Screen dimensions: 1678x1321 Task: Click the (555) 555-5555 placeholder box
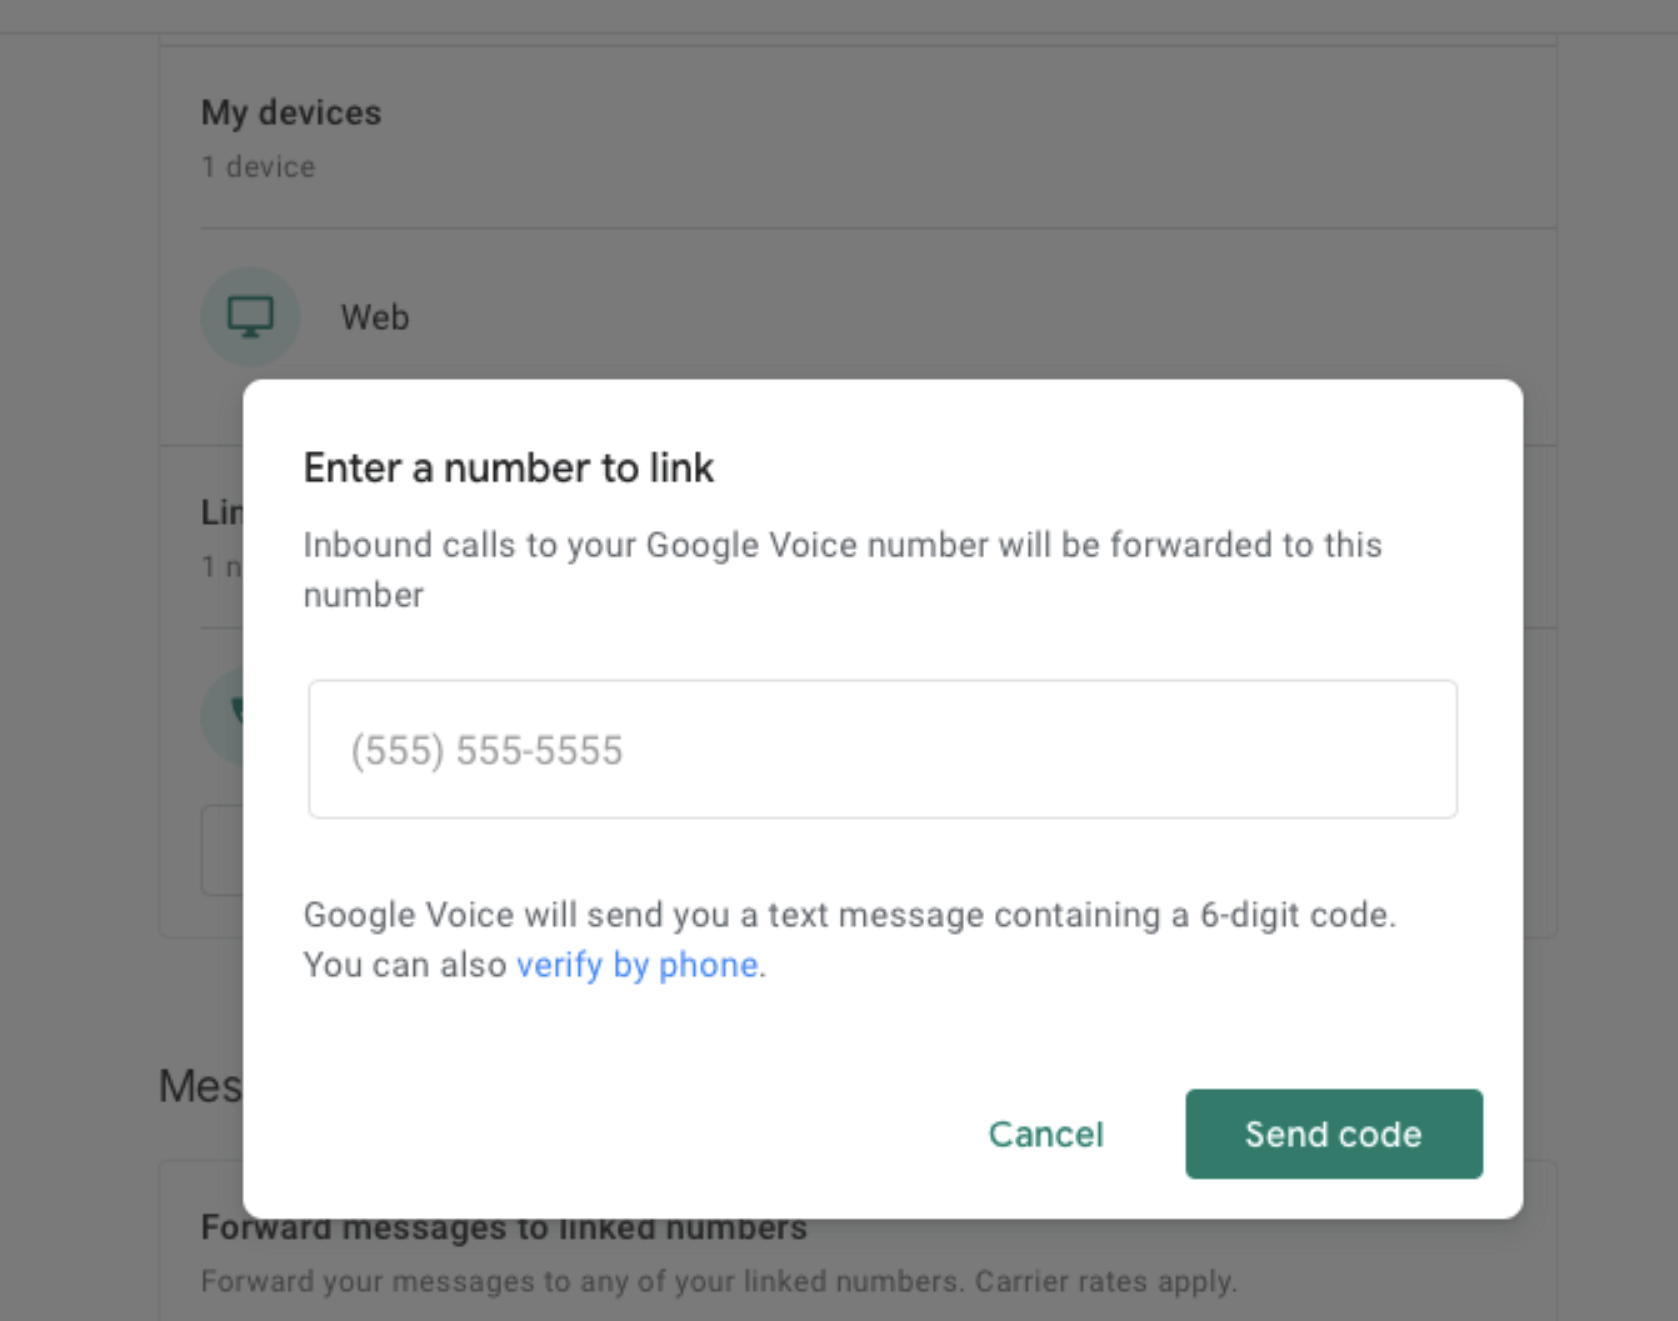pyautogui.click(x=883, y=749)
